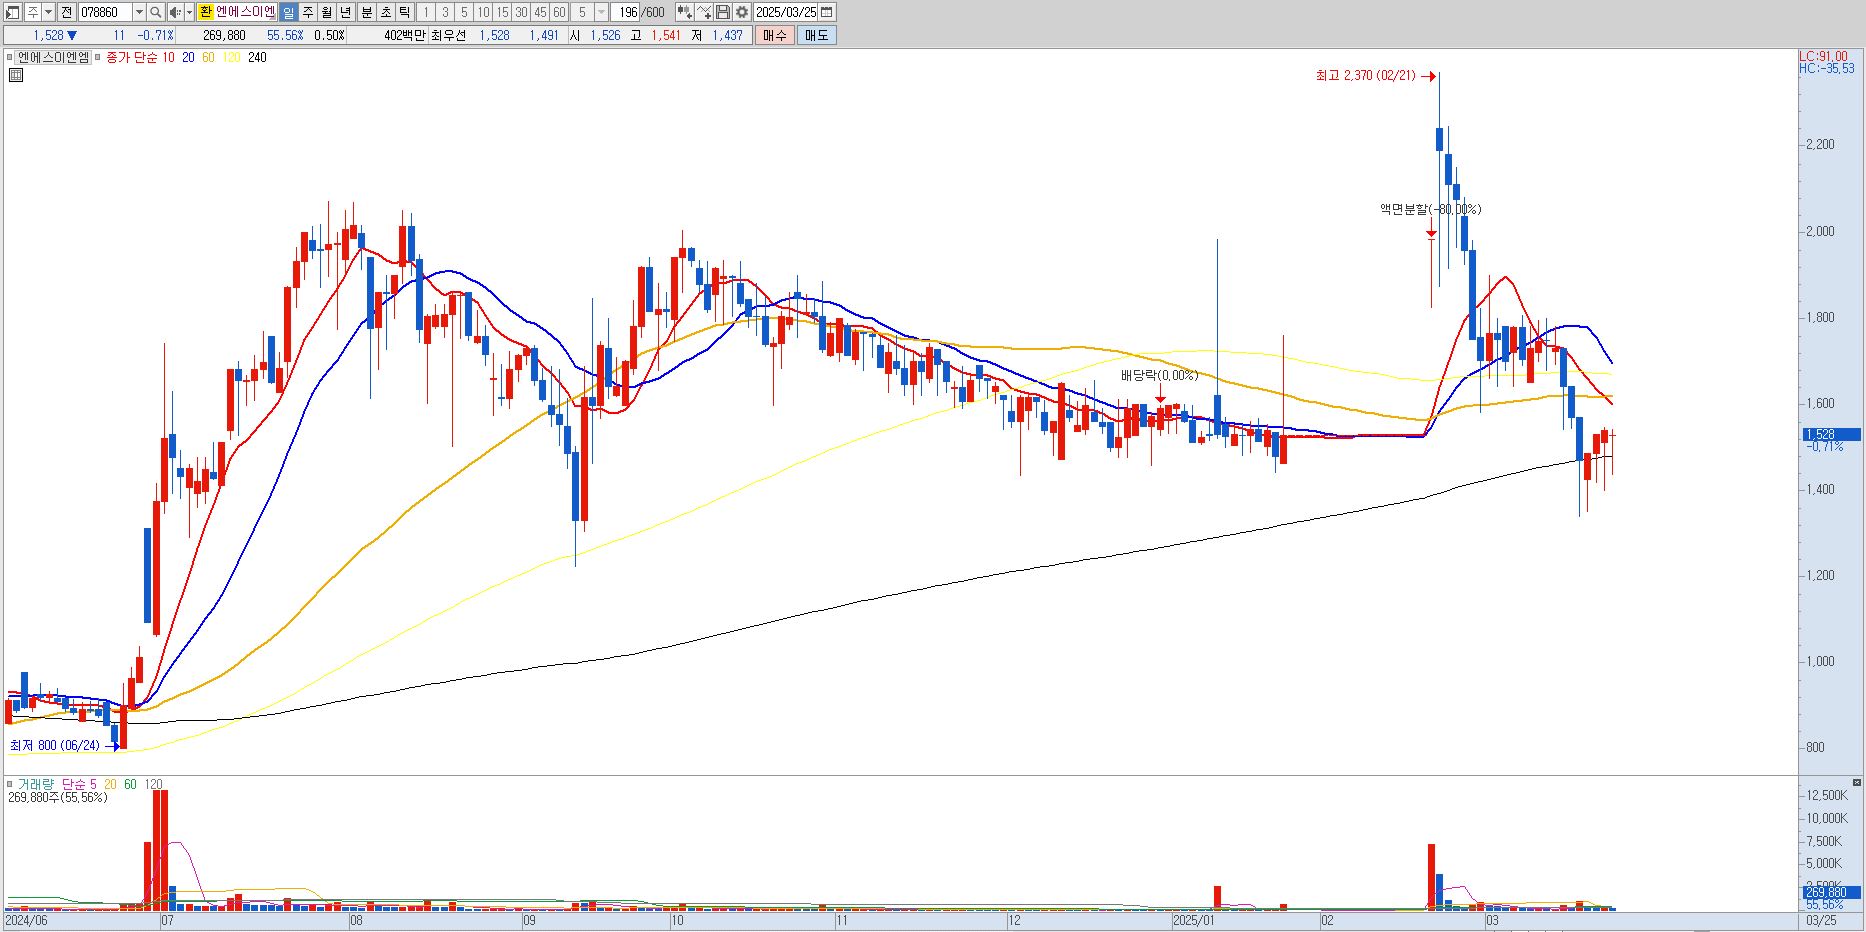This screenshot has width=1866, height=932.
Task: Open chart settings with the gear icon
Action: coord(742,12)
